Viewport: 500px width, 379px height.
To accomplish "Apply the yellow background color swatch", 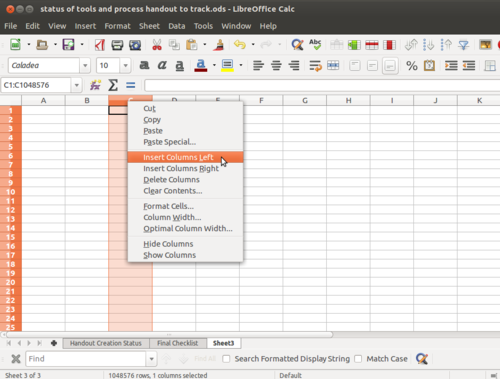I will [x=227, y=66].
